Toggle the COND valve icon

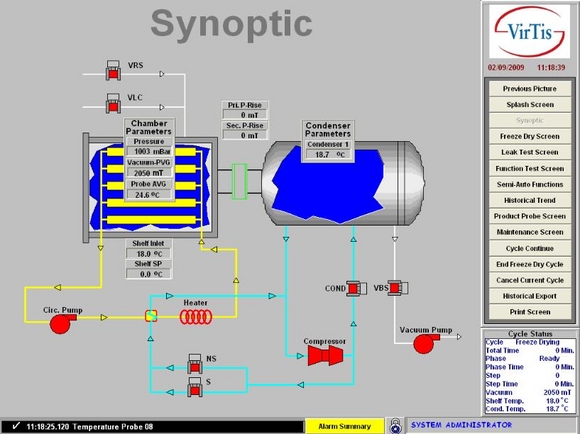pyautogui.click(x=357, y=288)
